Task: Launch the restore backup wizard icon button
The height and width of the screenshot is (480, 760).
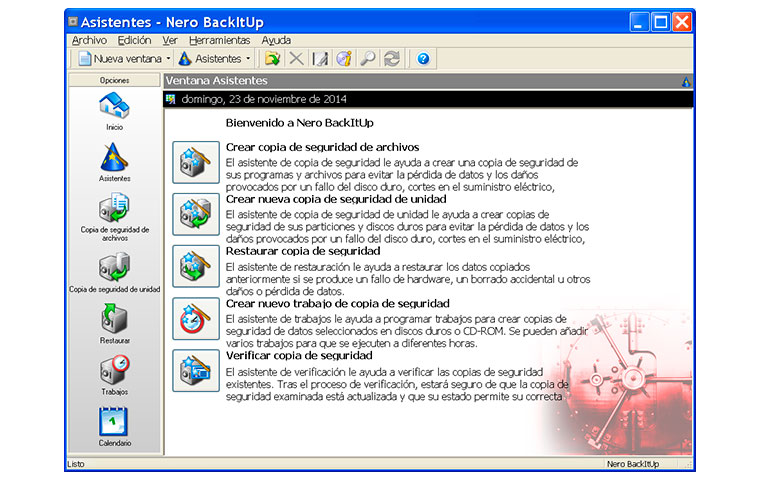Action: (x=196, y=266)
